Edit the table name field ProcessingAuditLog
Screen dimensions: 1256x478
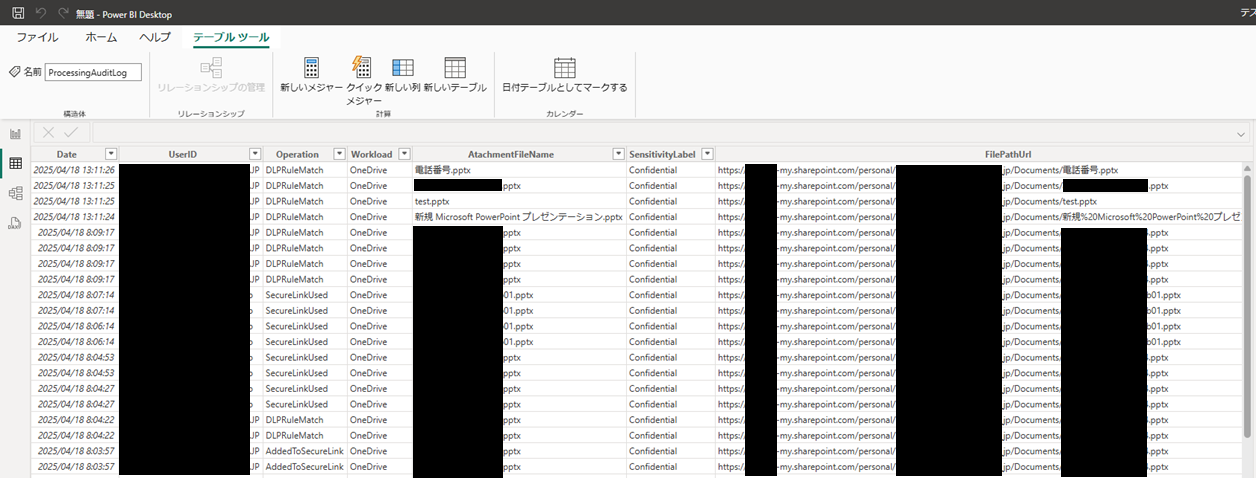[94, 72]
